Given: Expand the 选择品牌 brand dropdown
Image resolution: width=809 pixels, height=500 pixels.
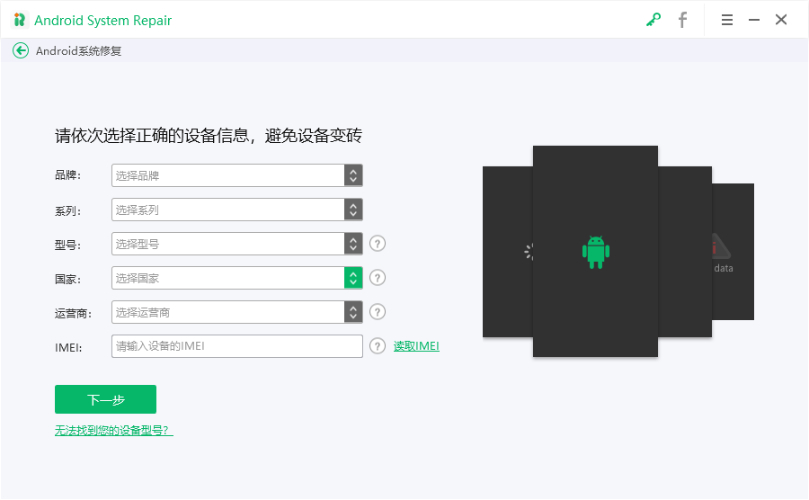Looking at the screenshot, I should [353, 176].
